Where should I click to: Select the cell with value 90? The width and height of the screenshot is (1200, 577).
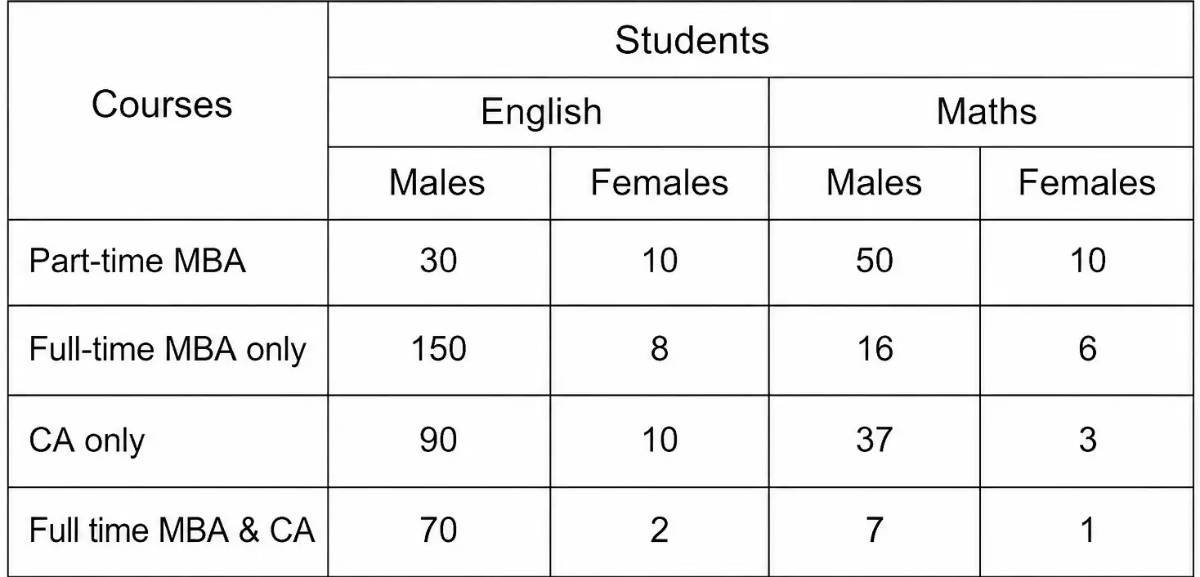(438, 440)
